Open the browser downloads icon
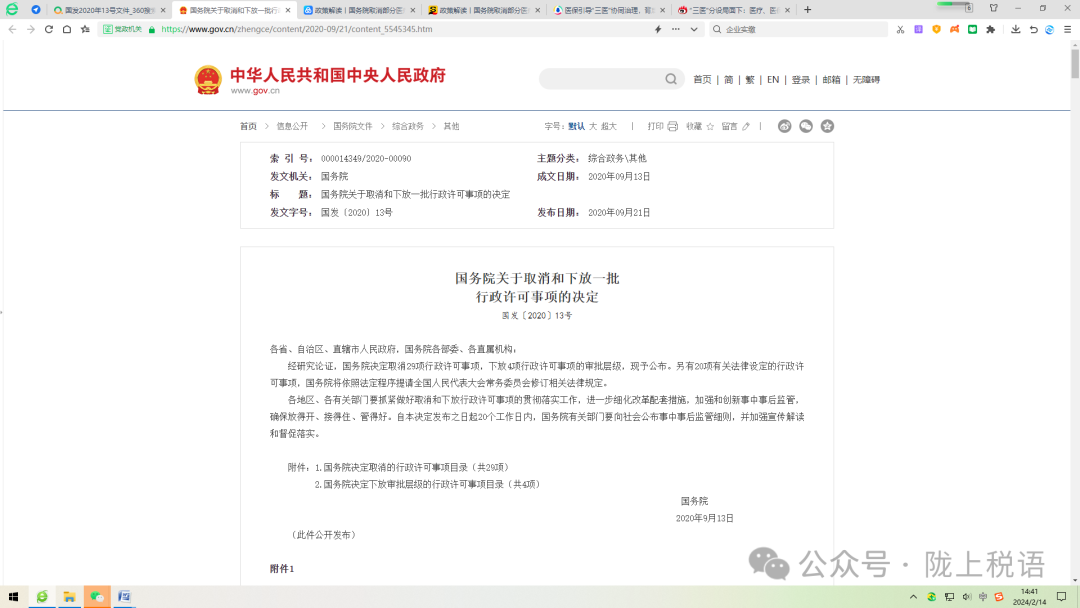This screenshot has width=1080, height=608. pos(1016,29)
